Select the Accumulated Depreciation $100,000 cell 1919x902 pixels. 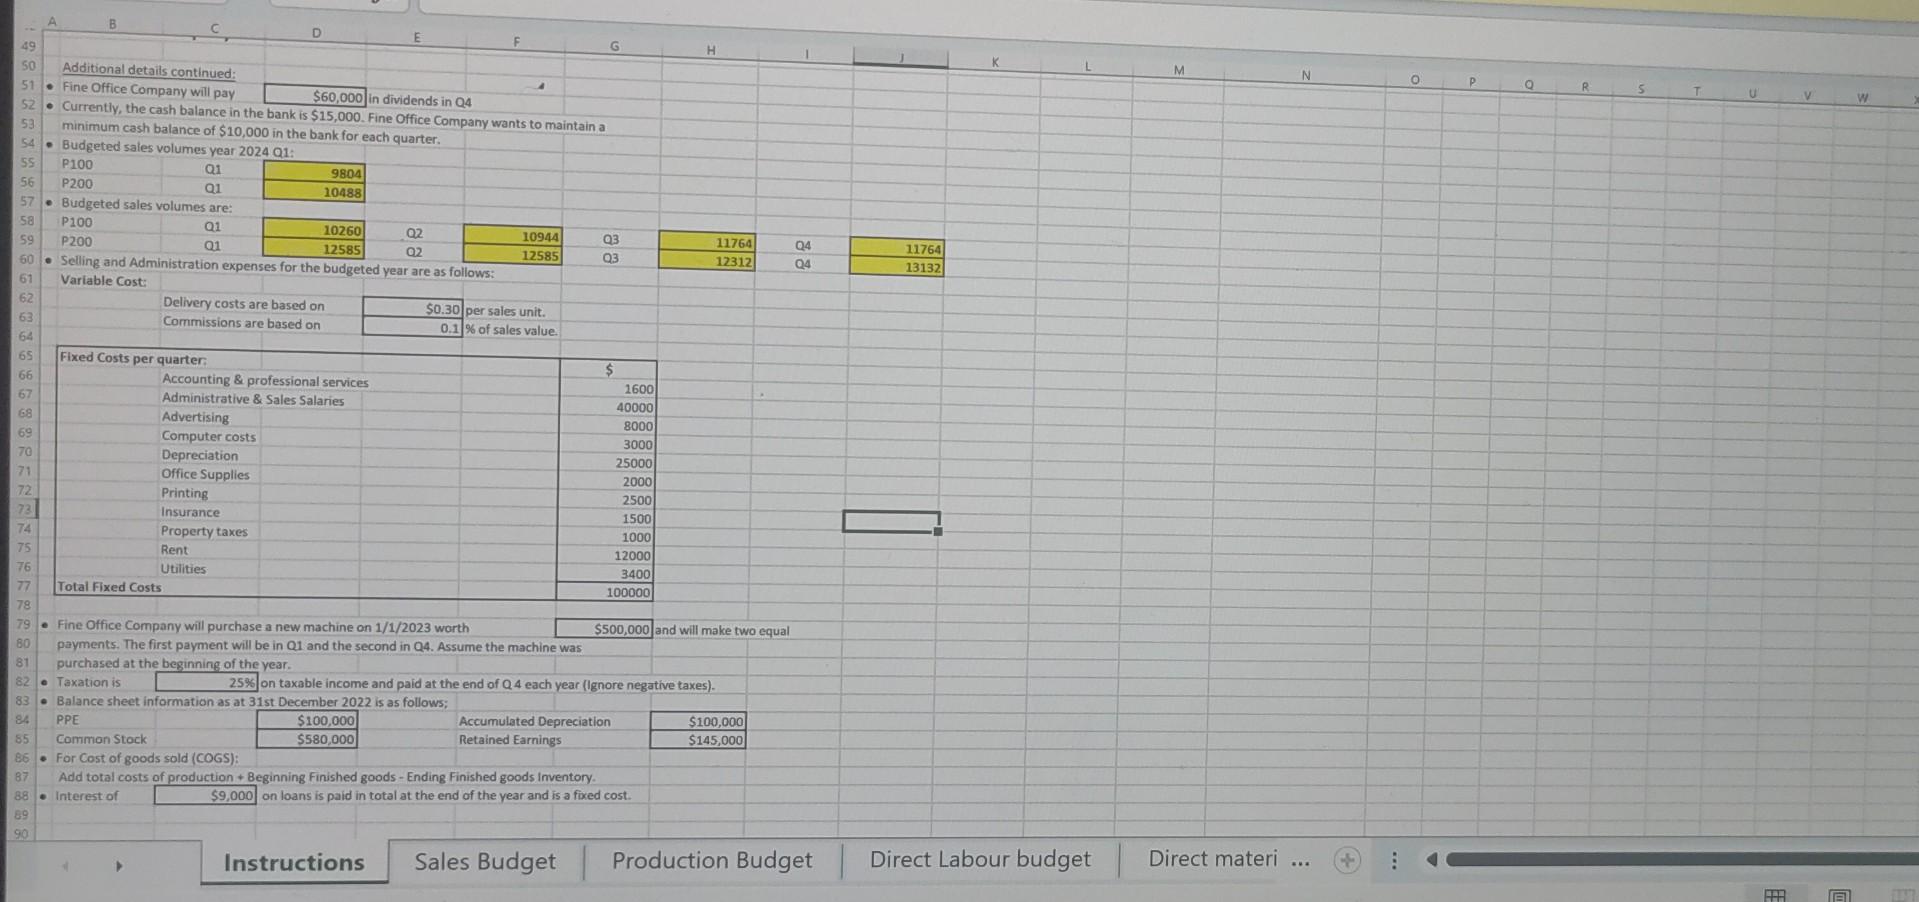coord(698,721)
